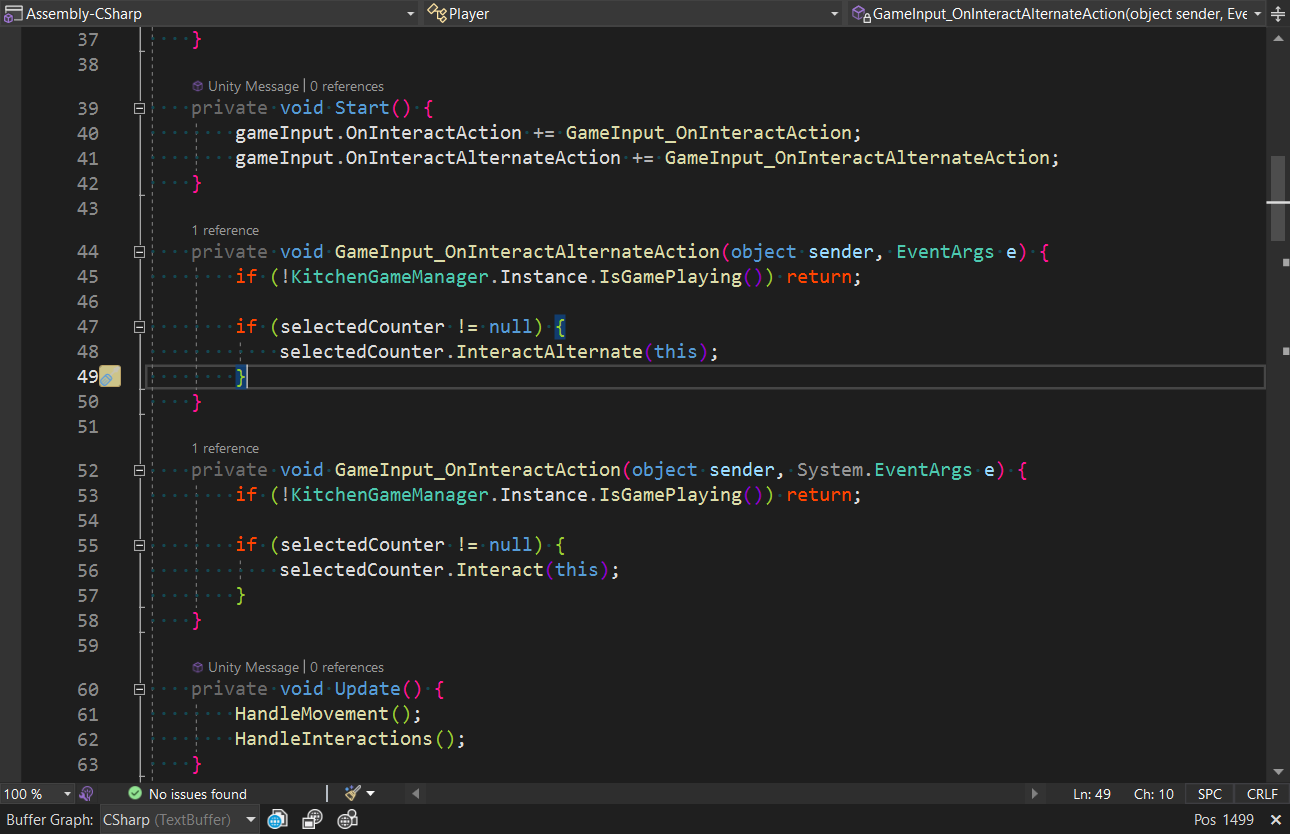This screenshot has width=1290, height=834.
Task: Click 'Update' method name on line 60
Action: click(367, 689)
